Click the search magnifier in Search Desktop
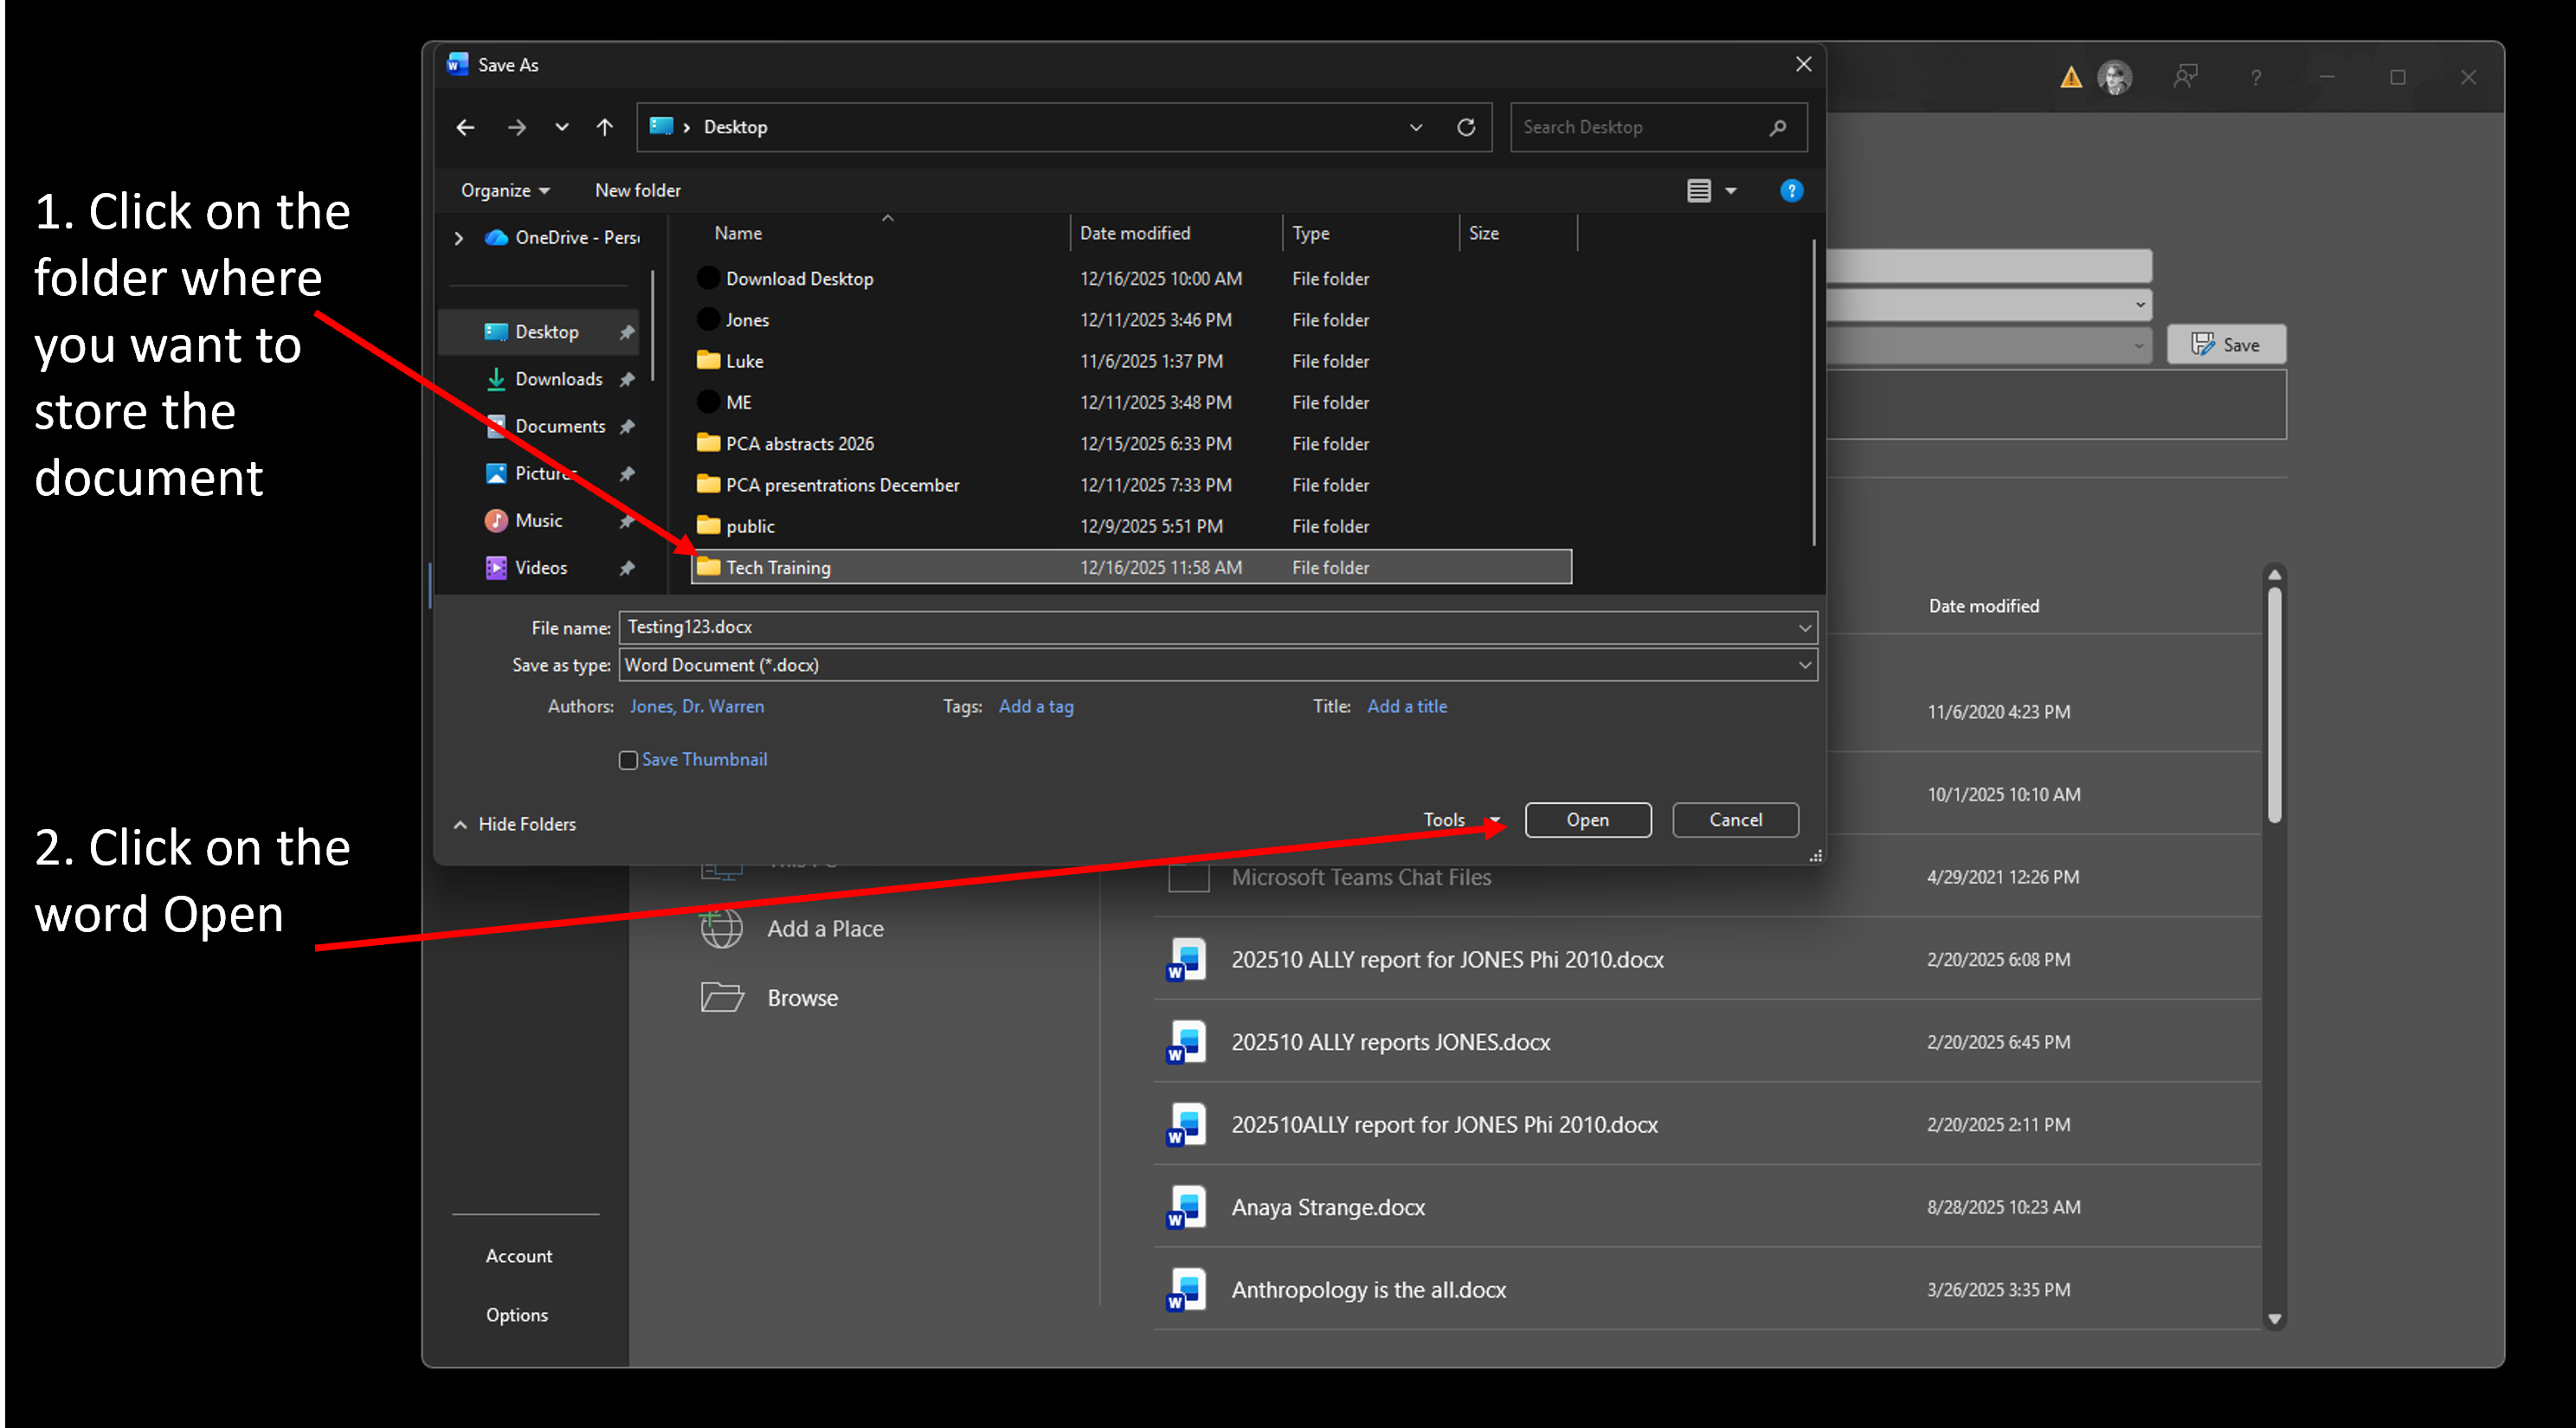This screenshot has height=1428, width=2576. point(1777,127)
